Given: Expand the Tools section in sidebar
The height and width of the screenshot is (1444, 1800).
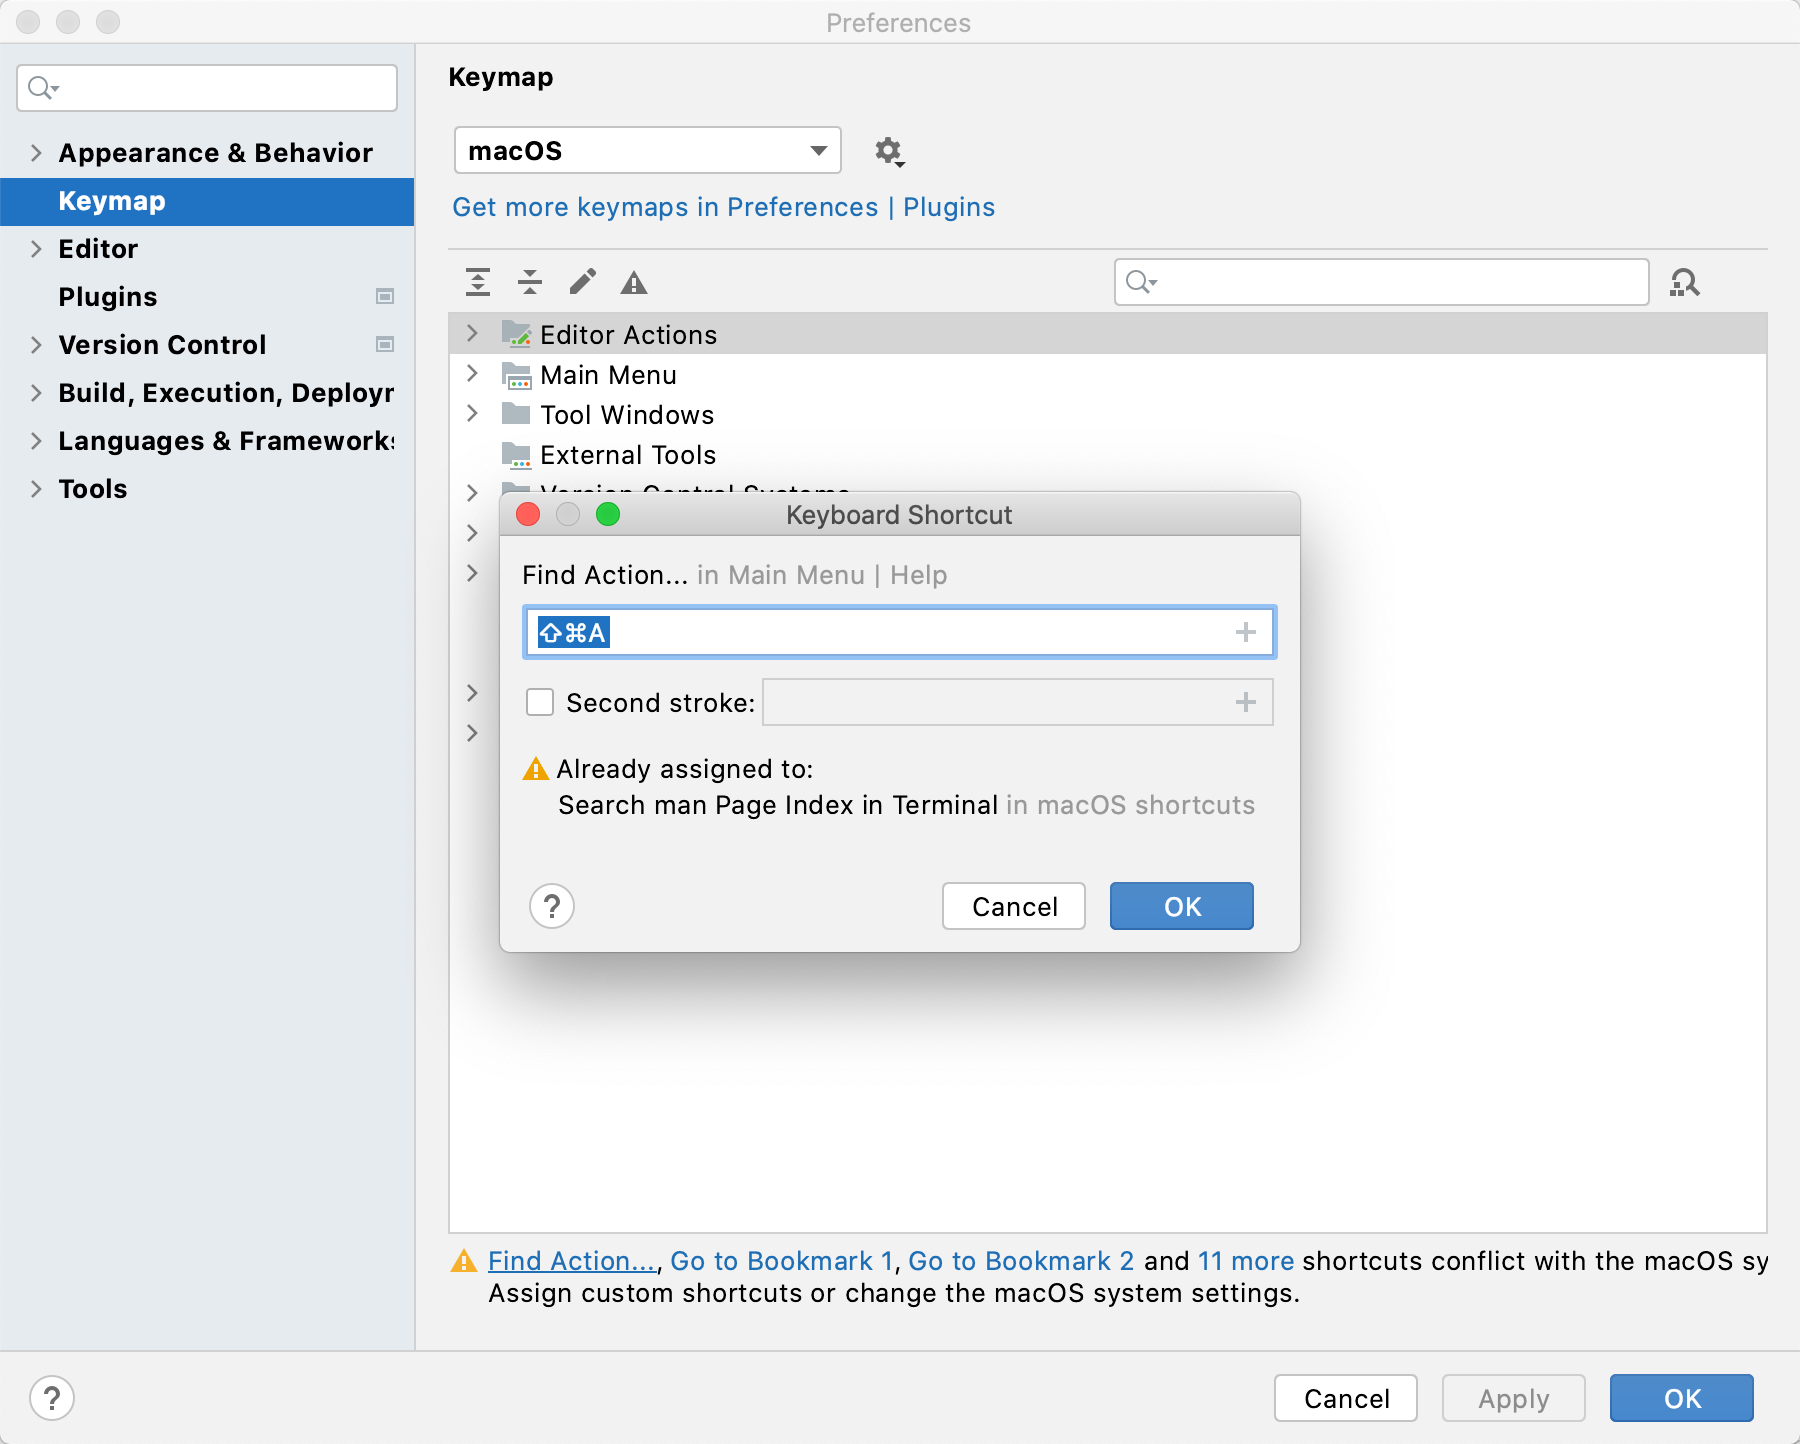Looking at the screenshot, I should point(36,488).
